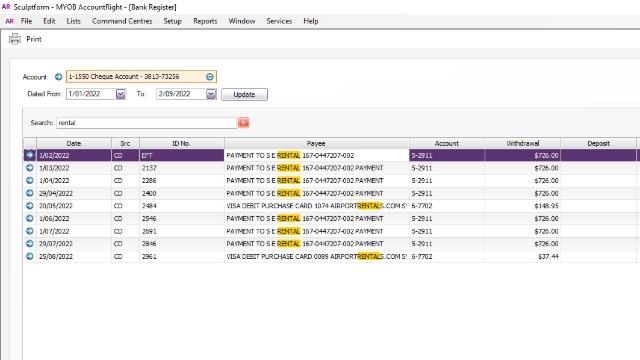Click the zoom arrow beside Account label
The width and height of the screenshot is (640, 360).
[58, 77]
